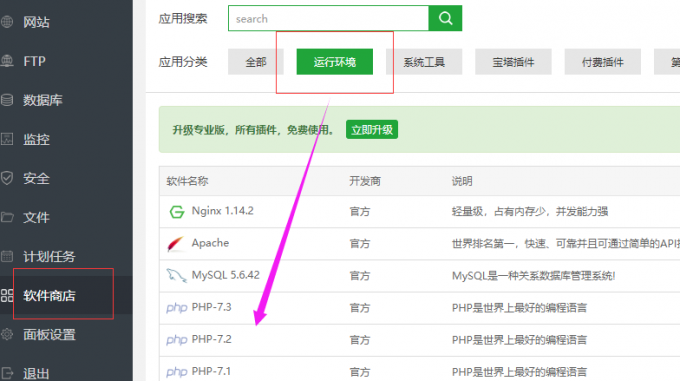
Task: Click the 软件名称 column header
Action: coord(187,181)
